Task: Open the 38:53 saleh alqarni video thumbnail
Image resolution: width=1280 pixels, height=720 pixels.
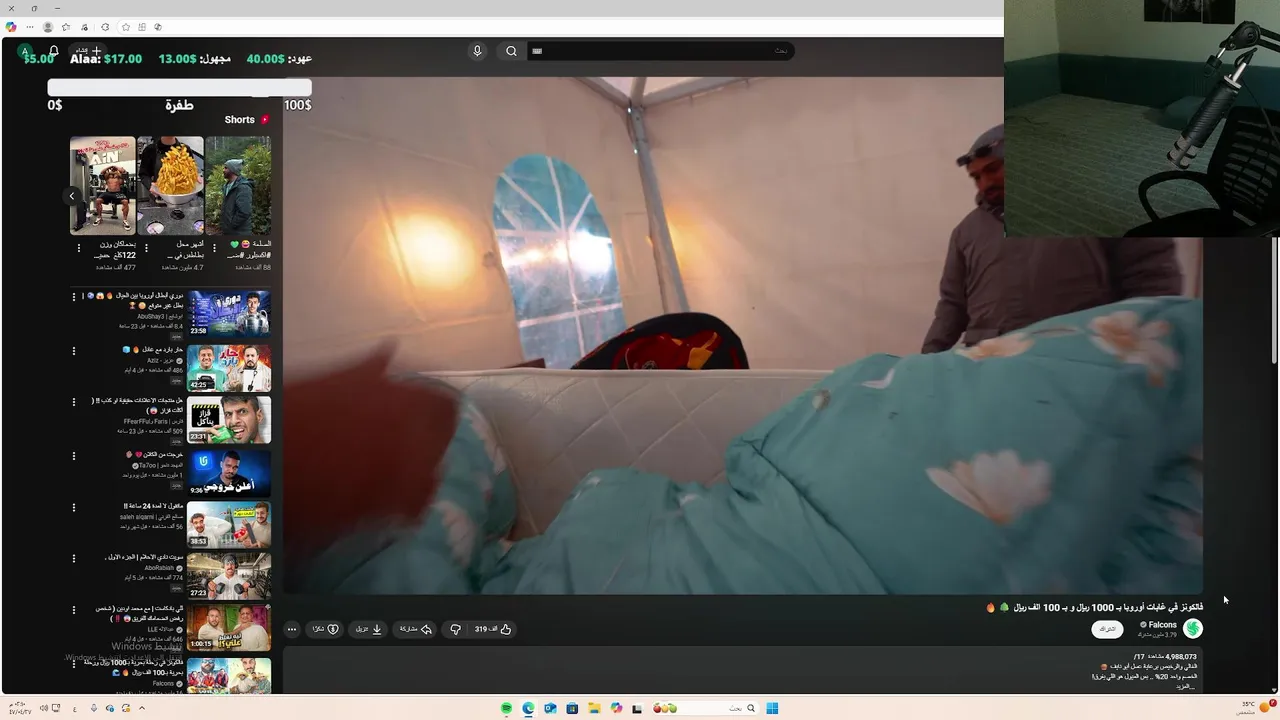Action: [x=229, y=525]
